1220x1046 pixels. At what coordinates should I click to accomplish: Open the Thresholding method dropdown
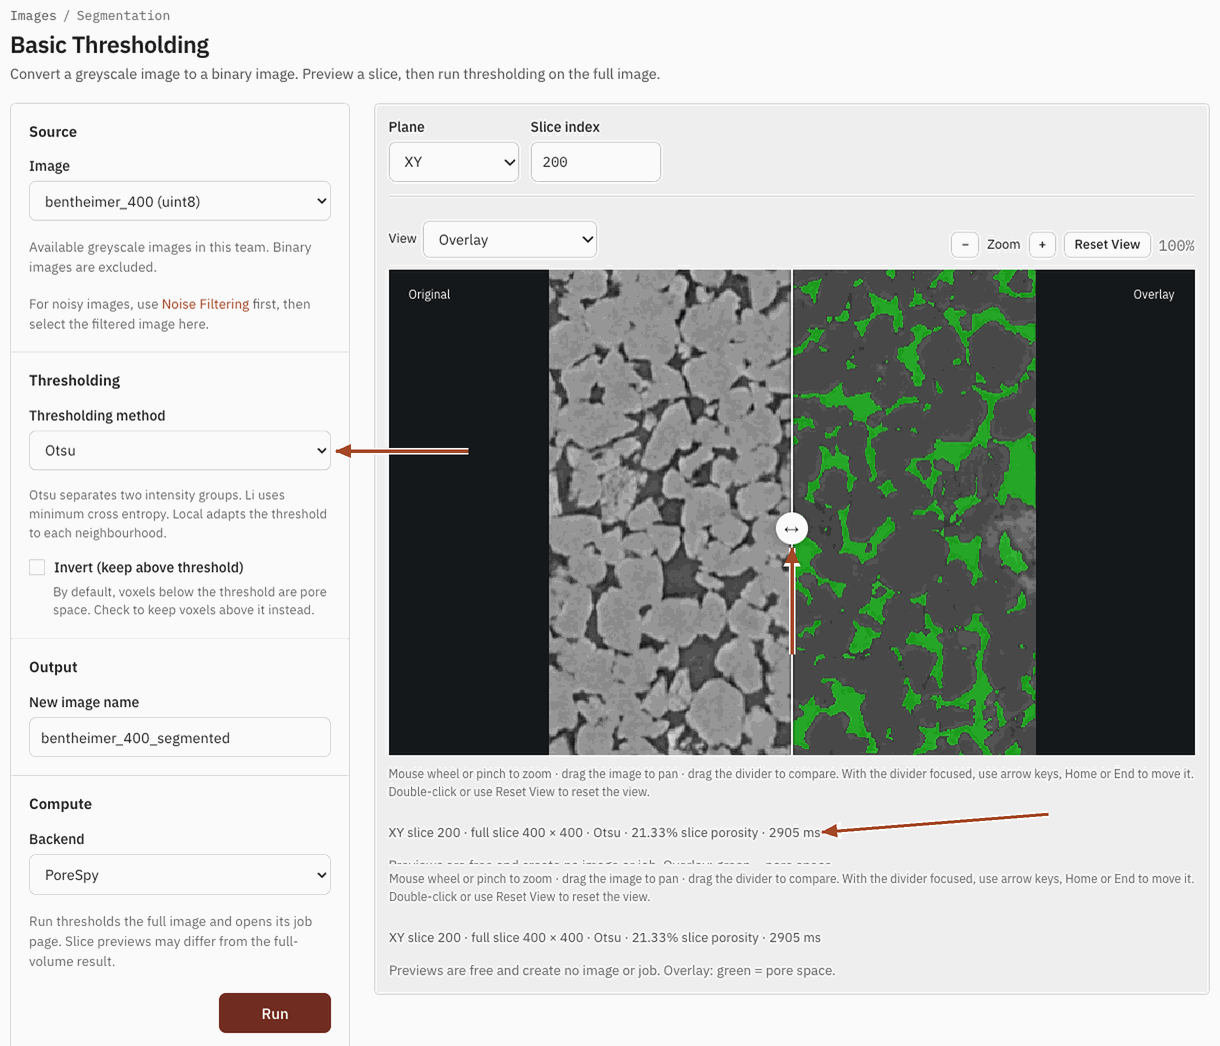point(180,450)
